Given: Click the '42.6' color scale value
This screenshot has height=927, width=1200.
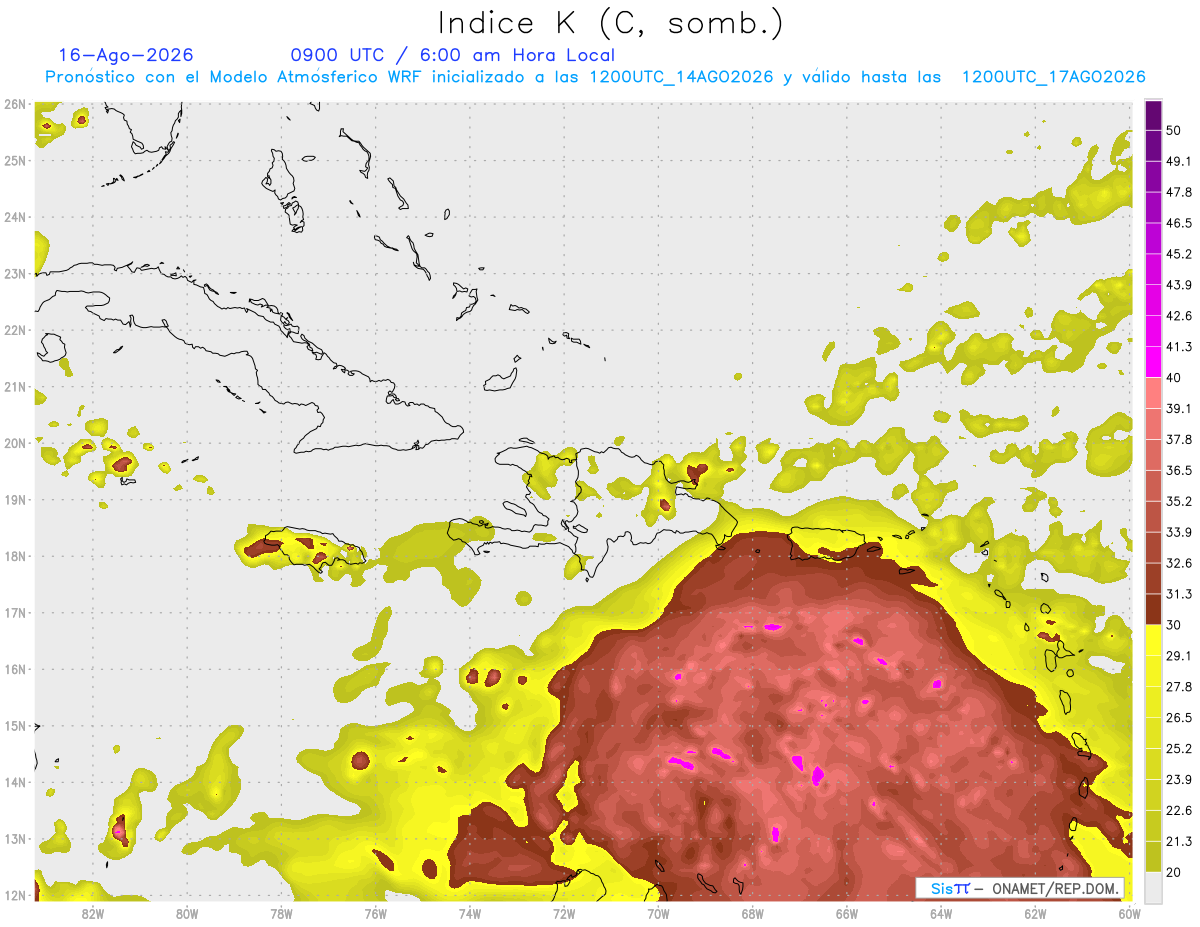Looking at the screenshot, I should (1178, 317).
